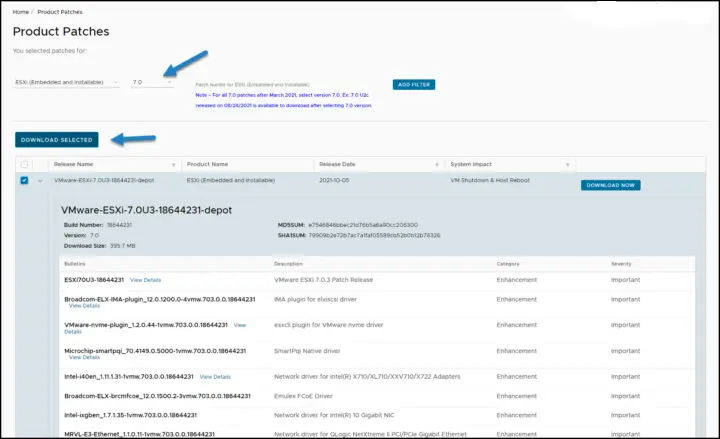Click the Product Patches page heading
Screen dimensions: 720x439
61,31
